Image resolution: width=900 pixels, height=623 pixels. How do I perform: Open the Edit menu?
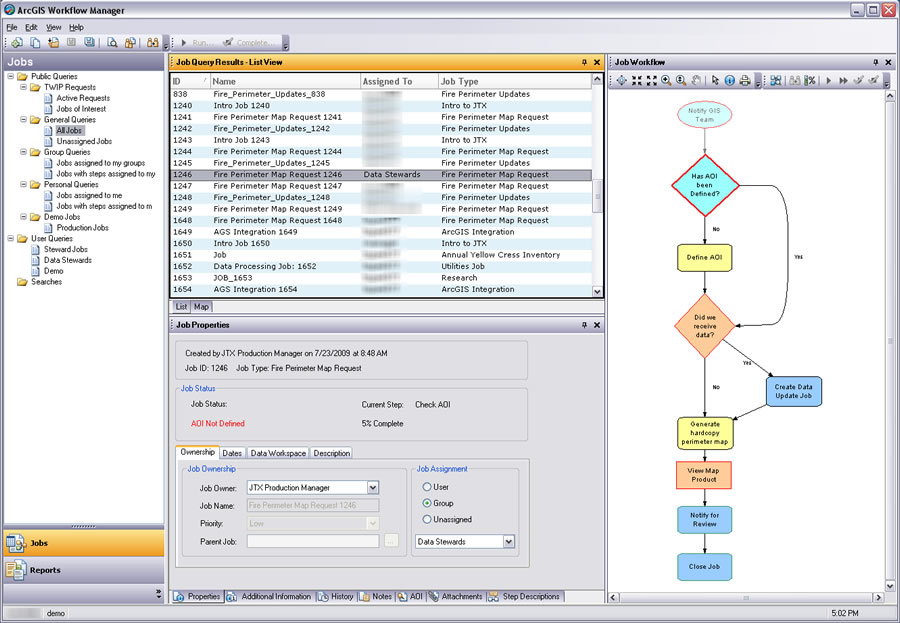[x=31, y=27]
